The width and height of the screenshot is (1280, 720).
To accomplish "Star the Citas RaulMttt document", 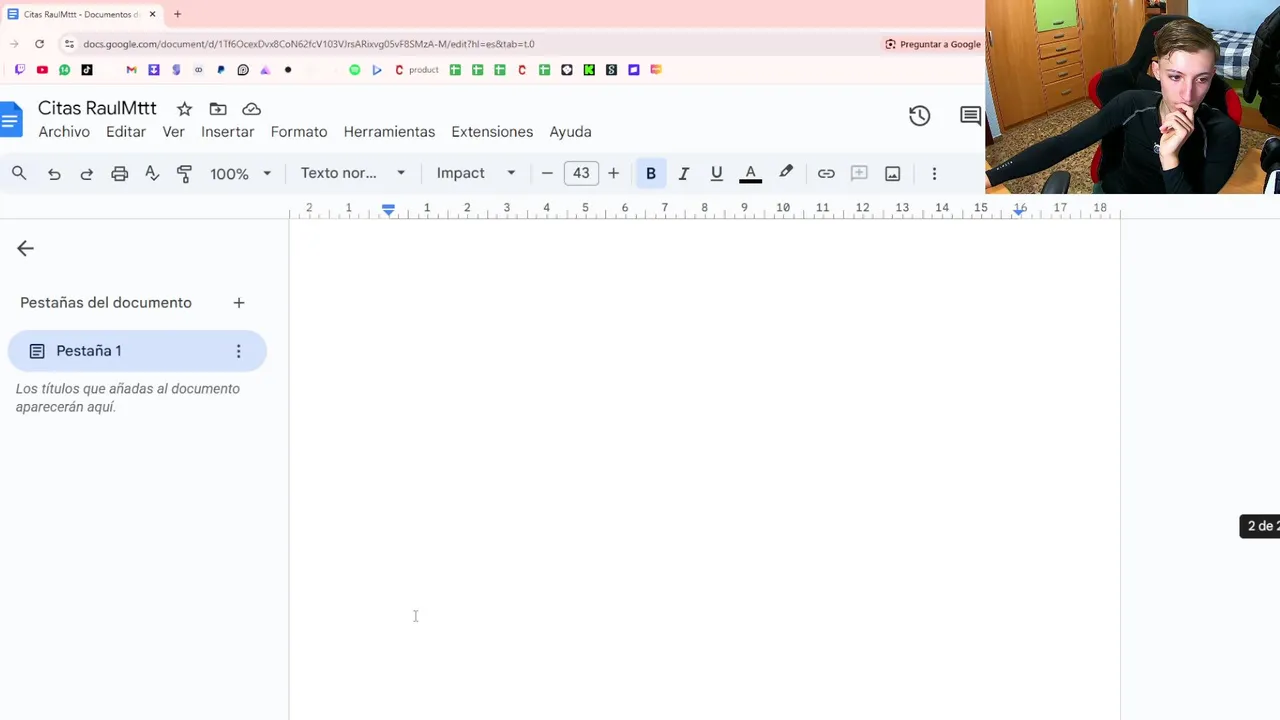I will [x=184, y=109].
